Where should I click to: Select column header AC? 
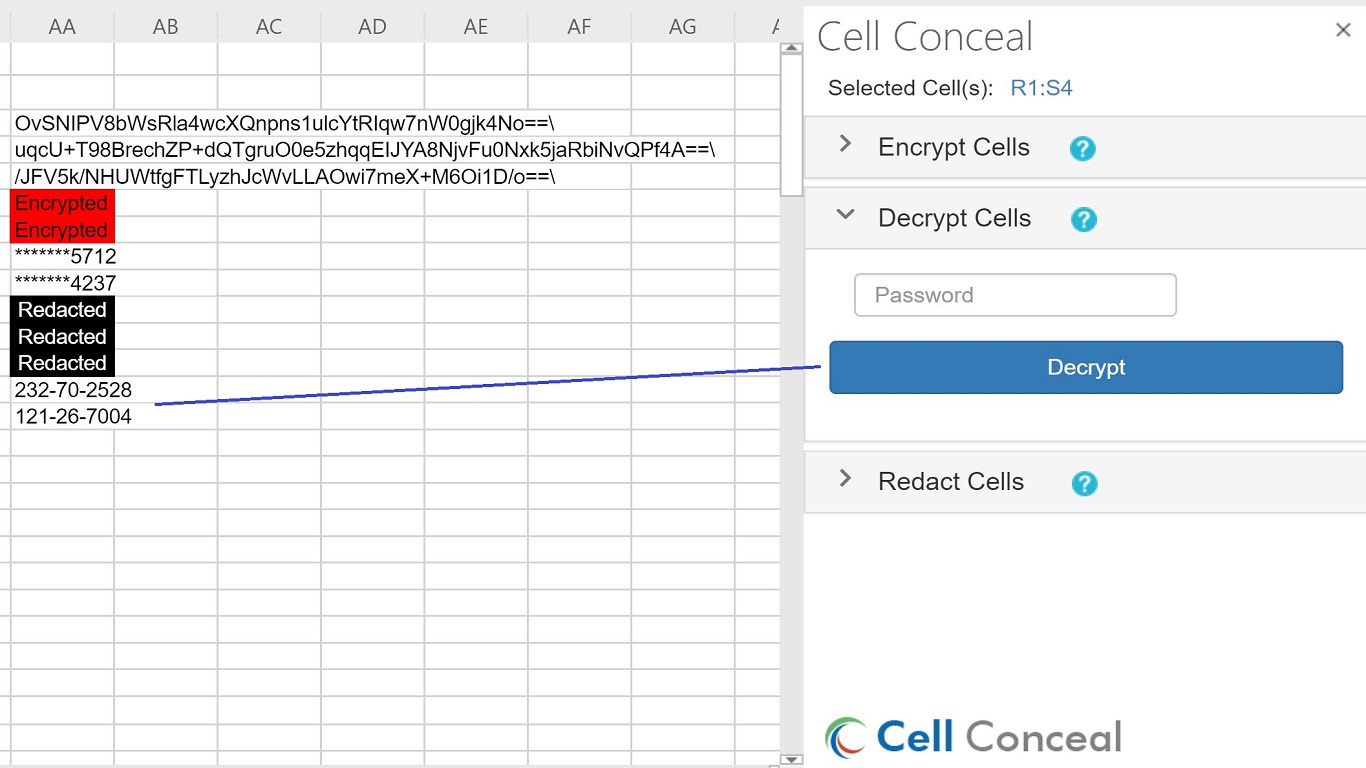coord(269,27)
